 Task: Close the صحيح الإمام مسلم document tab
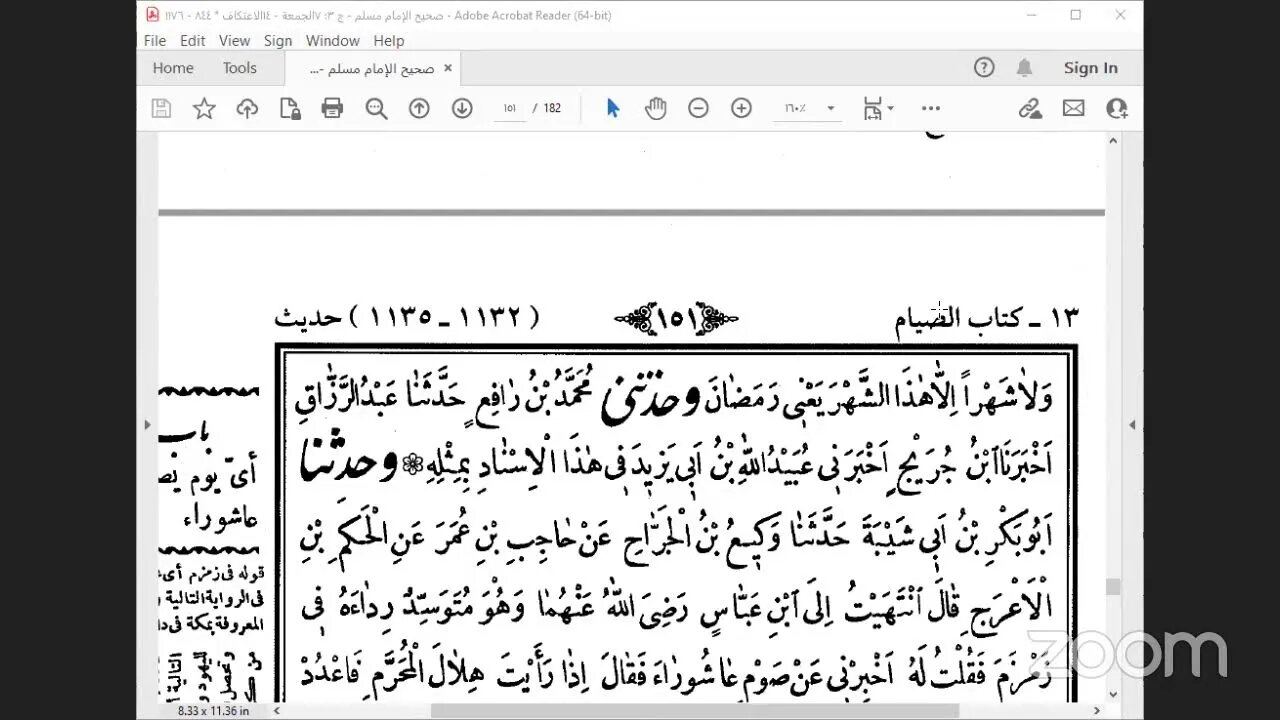click(x=448, y=68)
